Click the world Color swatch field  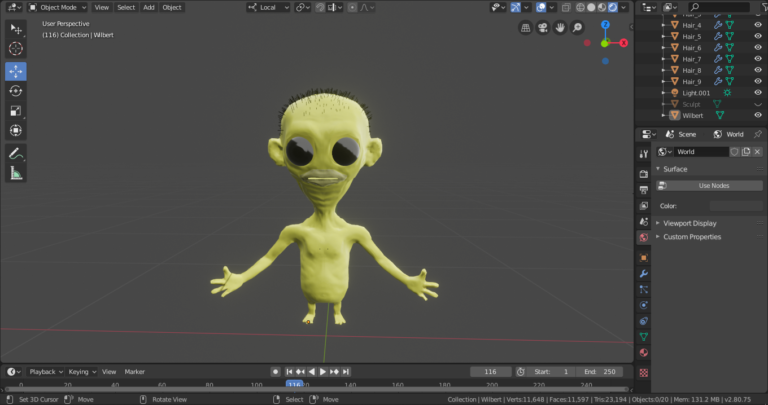[735, 206]
